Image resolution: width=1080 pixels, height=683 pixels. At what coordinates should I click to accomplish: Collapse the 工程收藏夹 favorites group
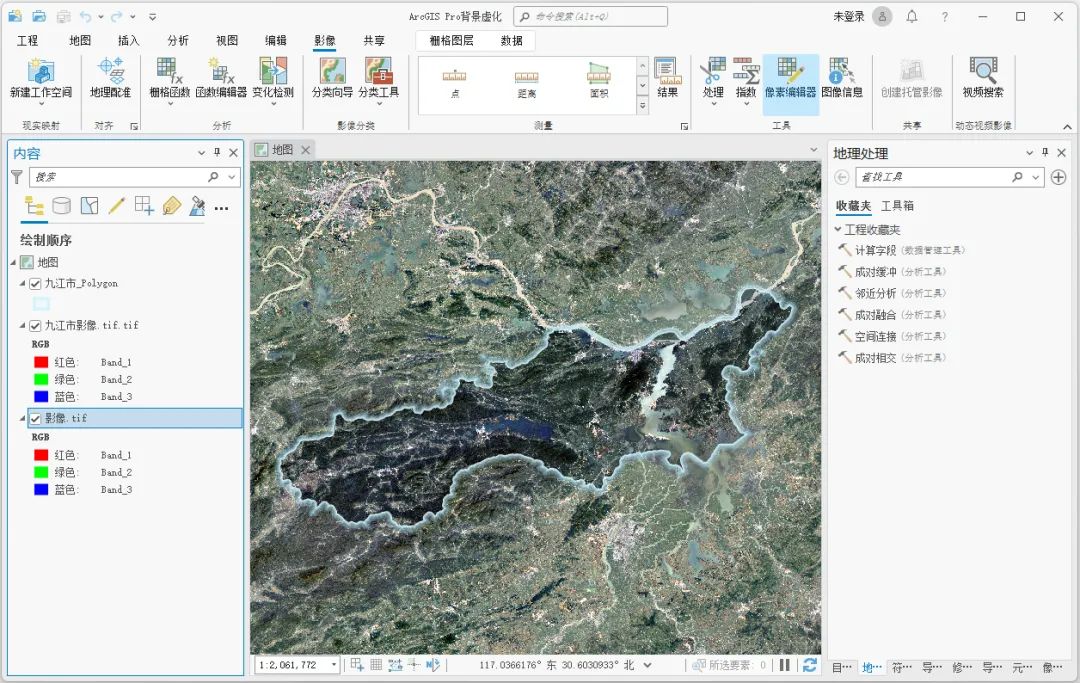click(838, 229)
